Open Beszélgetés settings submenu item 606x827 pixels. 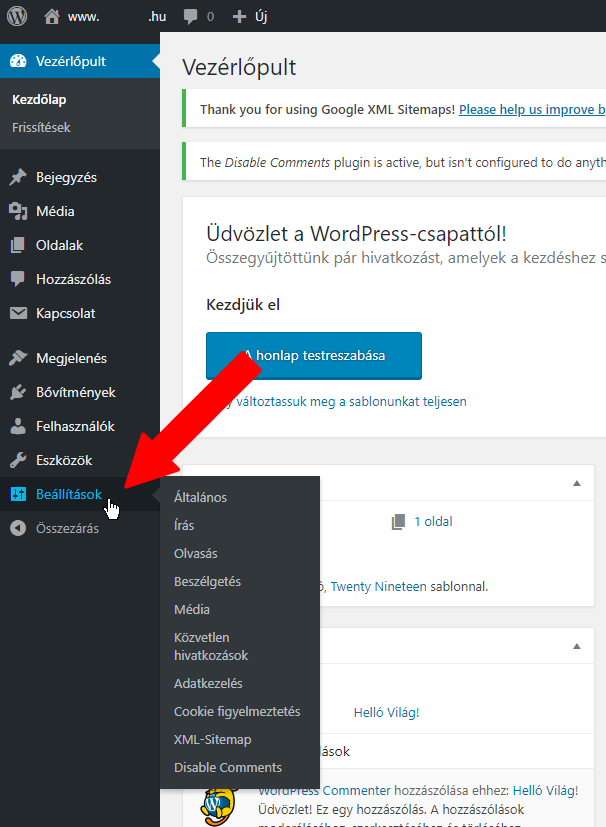point(207,581)
